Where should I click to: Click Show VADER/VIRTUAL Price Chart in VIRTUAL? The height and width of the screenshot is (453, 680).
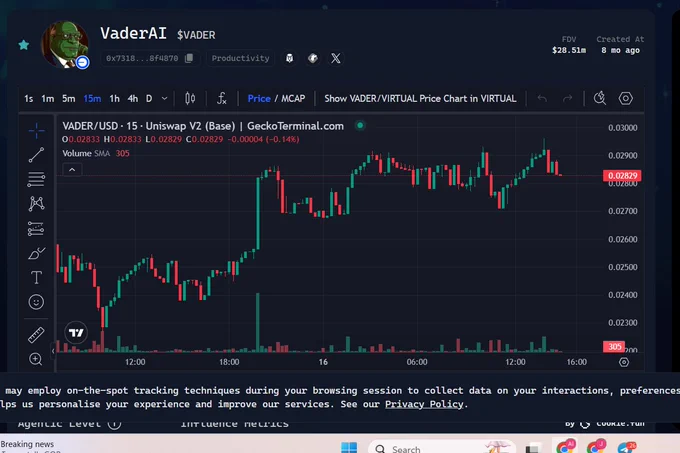pos(420,98)
